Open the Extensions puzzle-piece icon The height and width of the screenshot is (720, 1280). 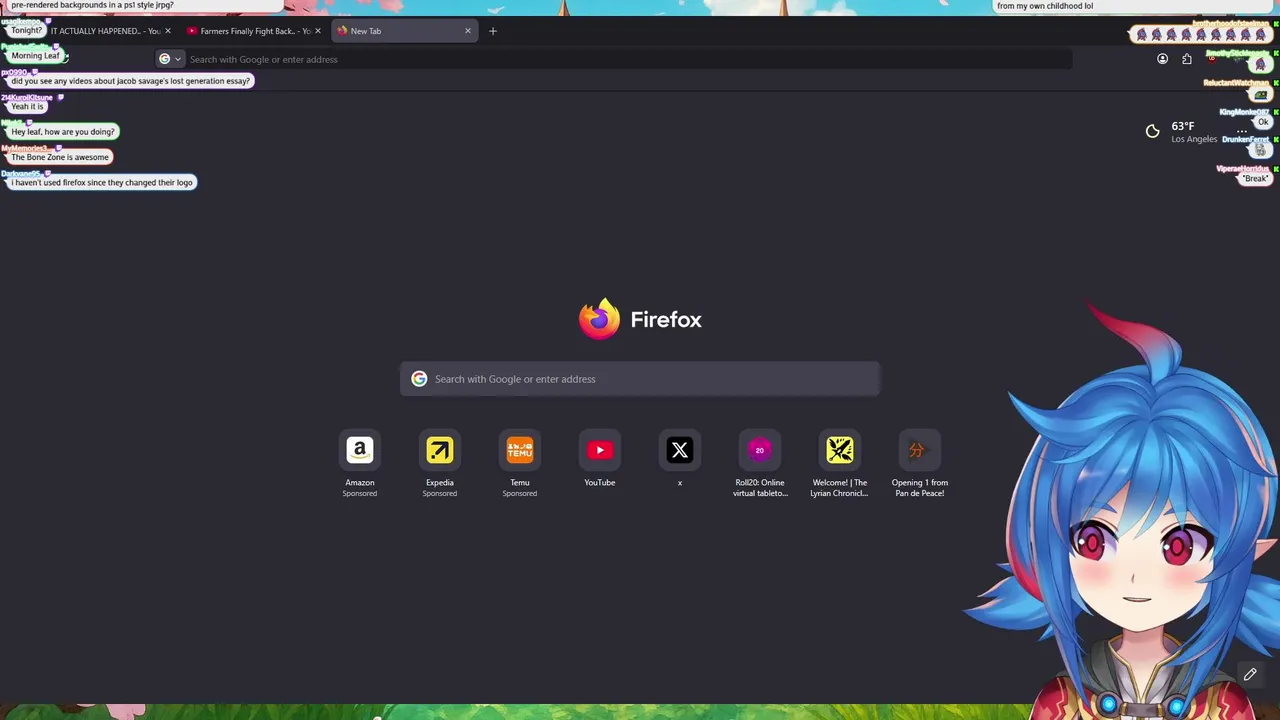(x=1187, y=59)
